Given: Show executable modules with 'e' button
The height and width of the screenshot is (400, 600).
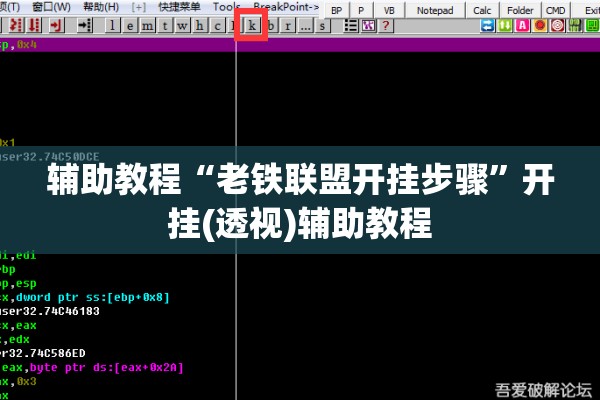Looking at the screenshot, I should [x=130, y=26].
